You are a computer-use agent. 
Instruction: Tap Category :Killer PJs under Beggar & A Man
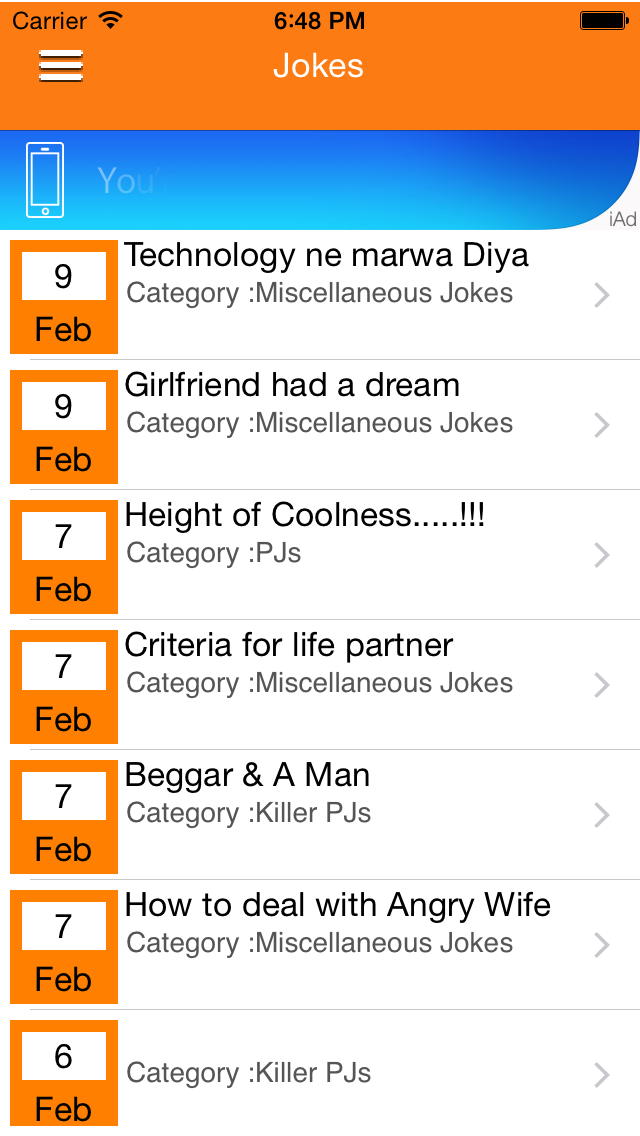coord(250,813)
